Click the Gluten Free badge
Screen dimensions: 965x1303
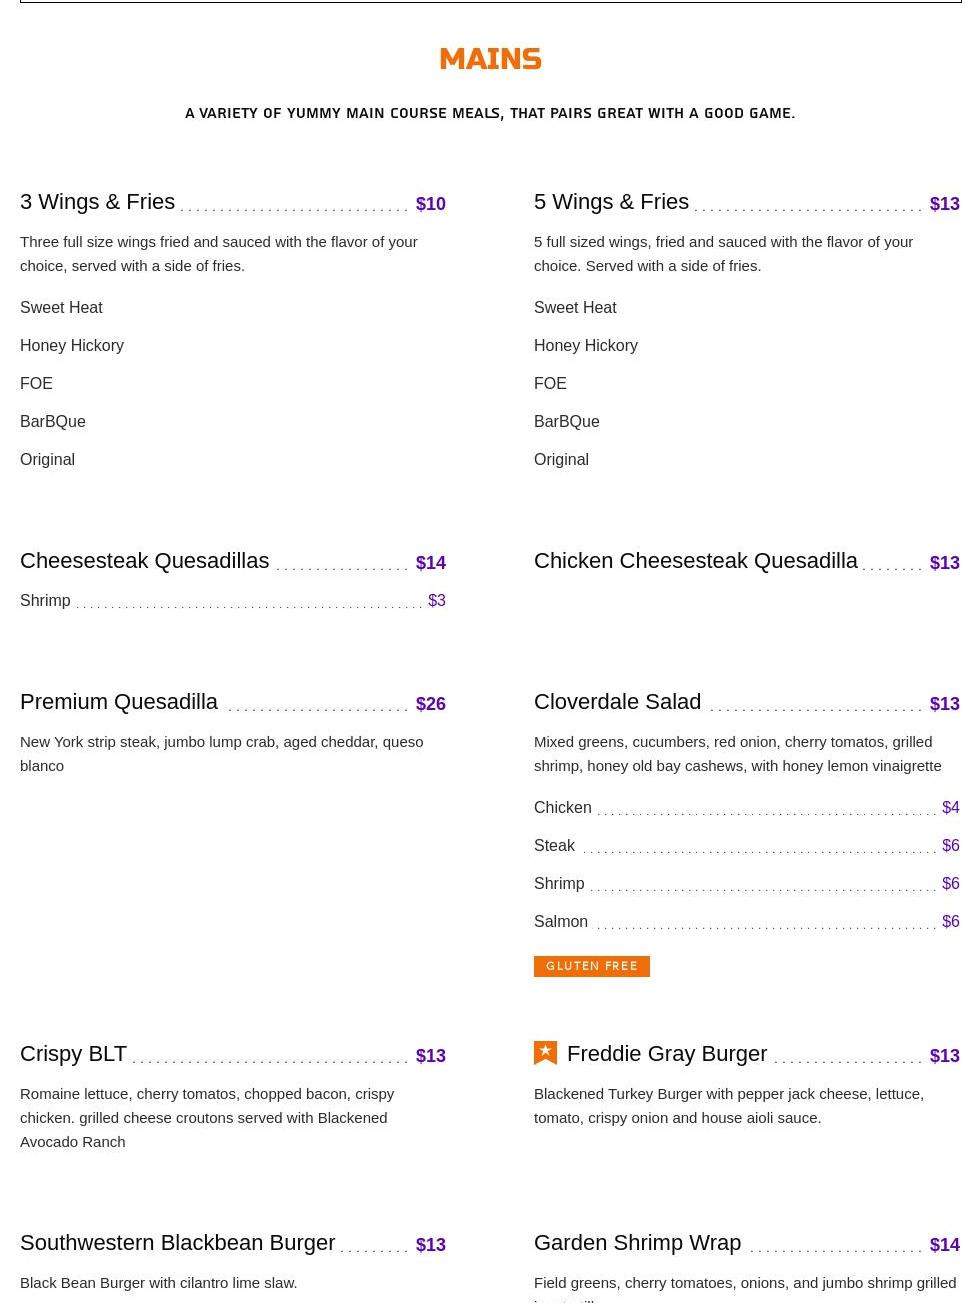pyautogui.click(x=592, y=966)
